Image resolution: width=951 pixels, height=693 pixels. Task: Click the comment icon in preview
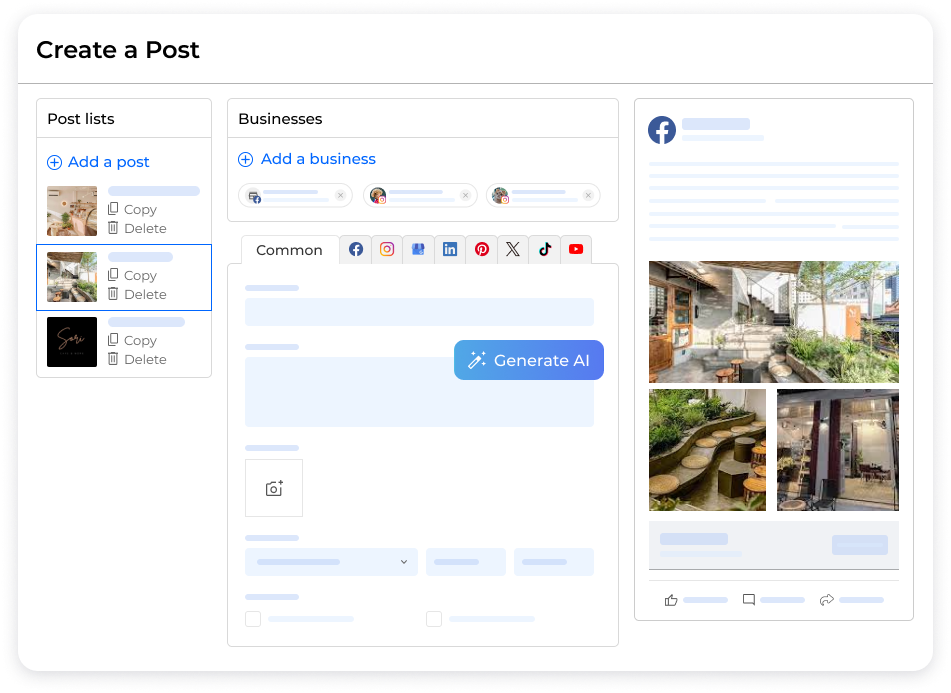tap(749, 600)
